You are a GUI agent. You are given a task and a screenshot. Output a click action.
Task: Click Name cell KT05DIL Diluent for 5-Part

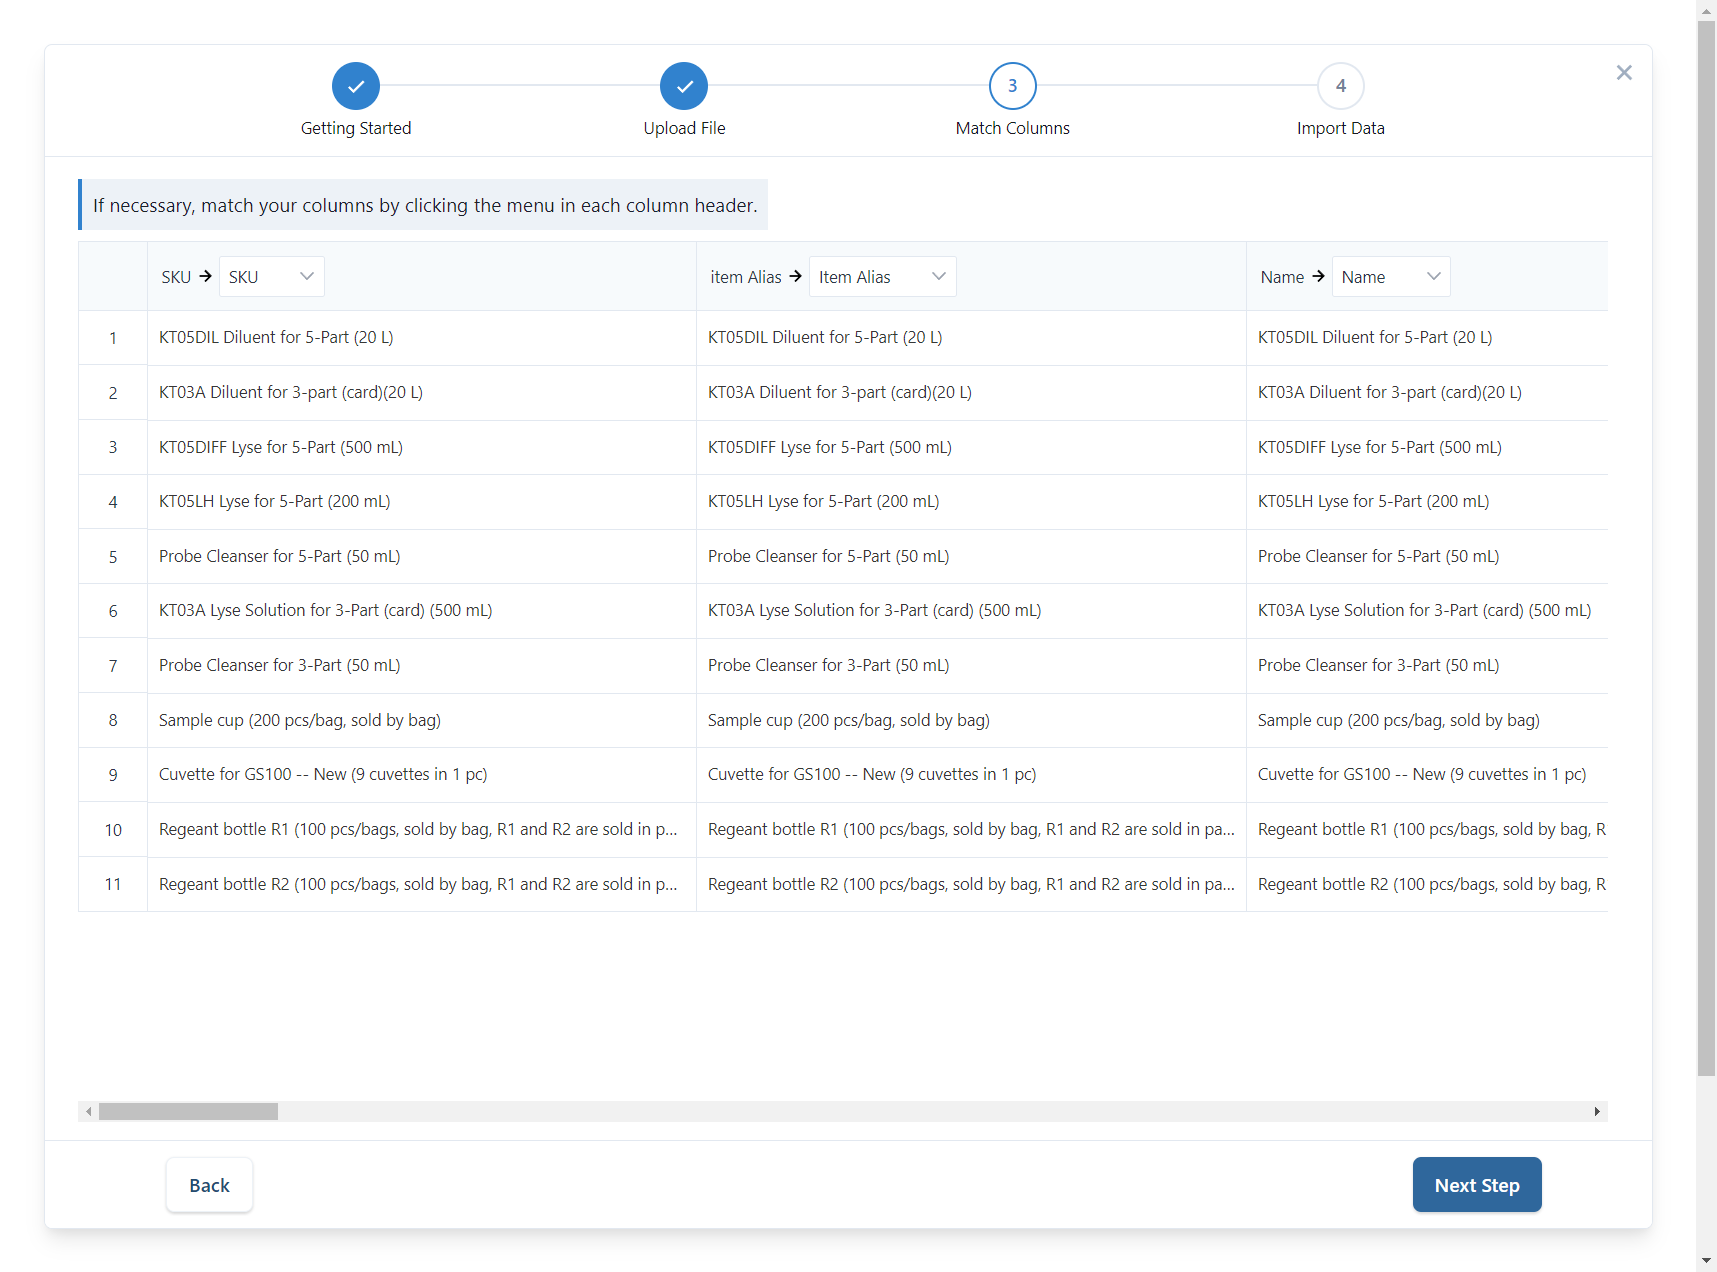(1427, 338)
